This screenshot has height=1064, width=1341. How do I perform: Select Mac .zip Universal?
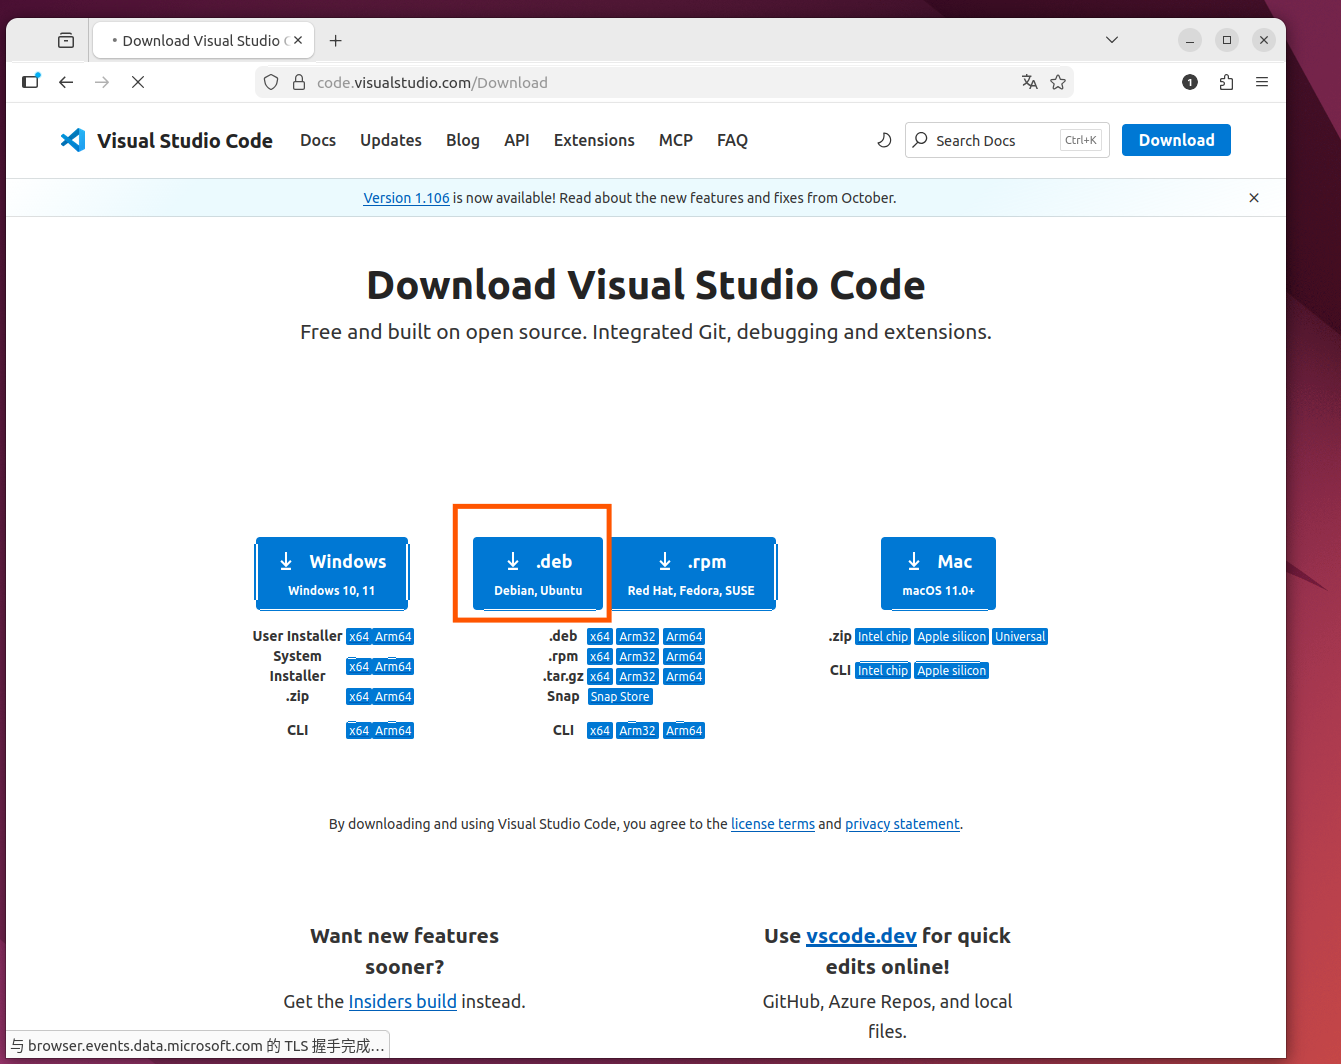[x=1020, y=637]
